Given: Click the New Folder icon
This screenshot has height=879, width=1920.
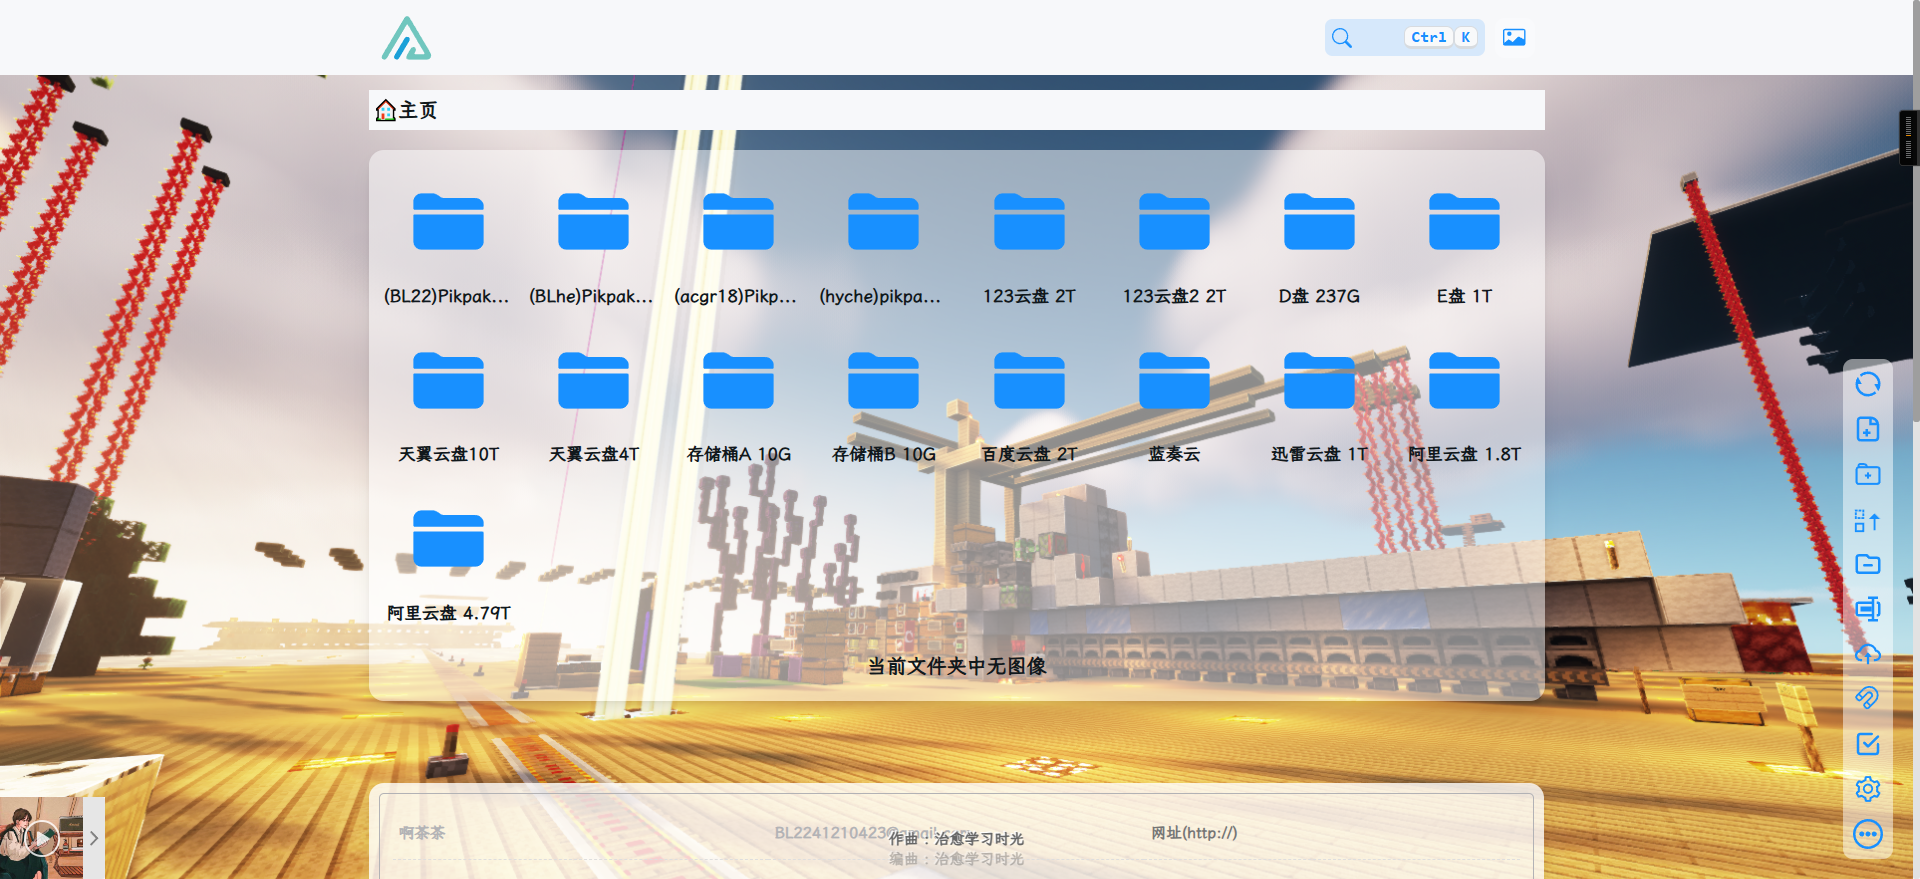Looking at the screenshot, I should [1867, 475].
